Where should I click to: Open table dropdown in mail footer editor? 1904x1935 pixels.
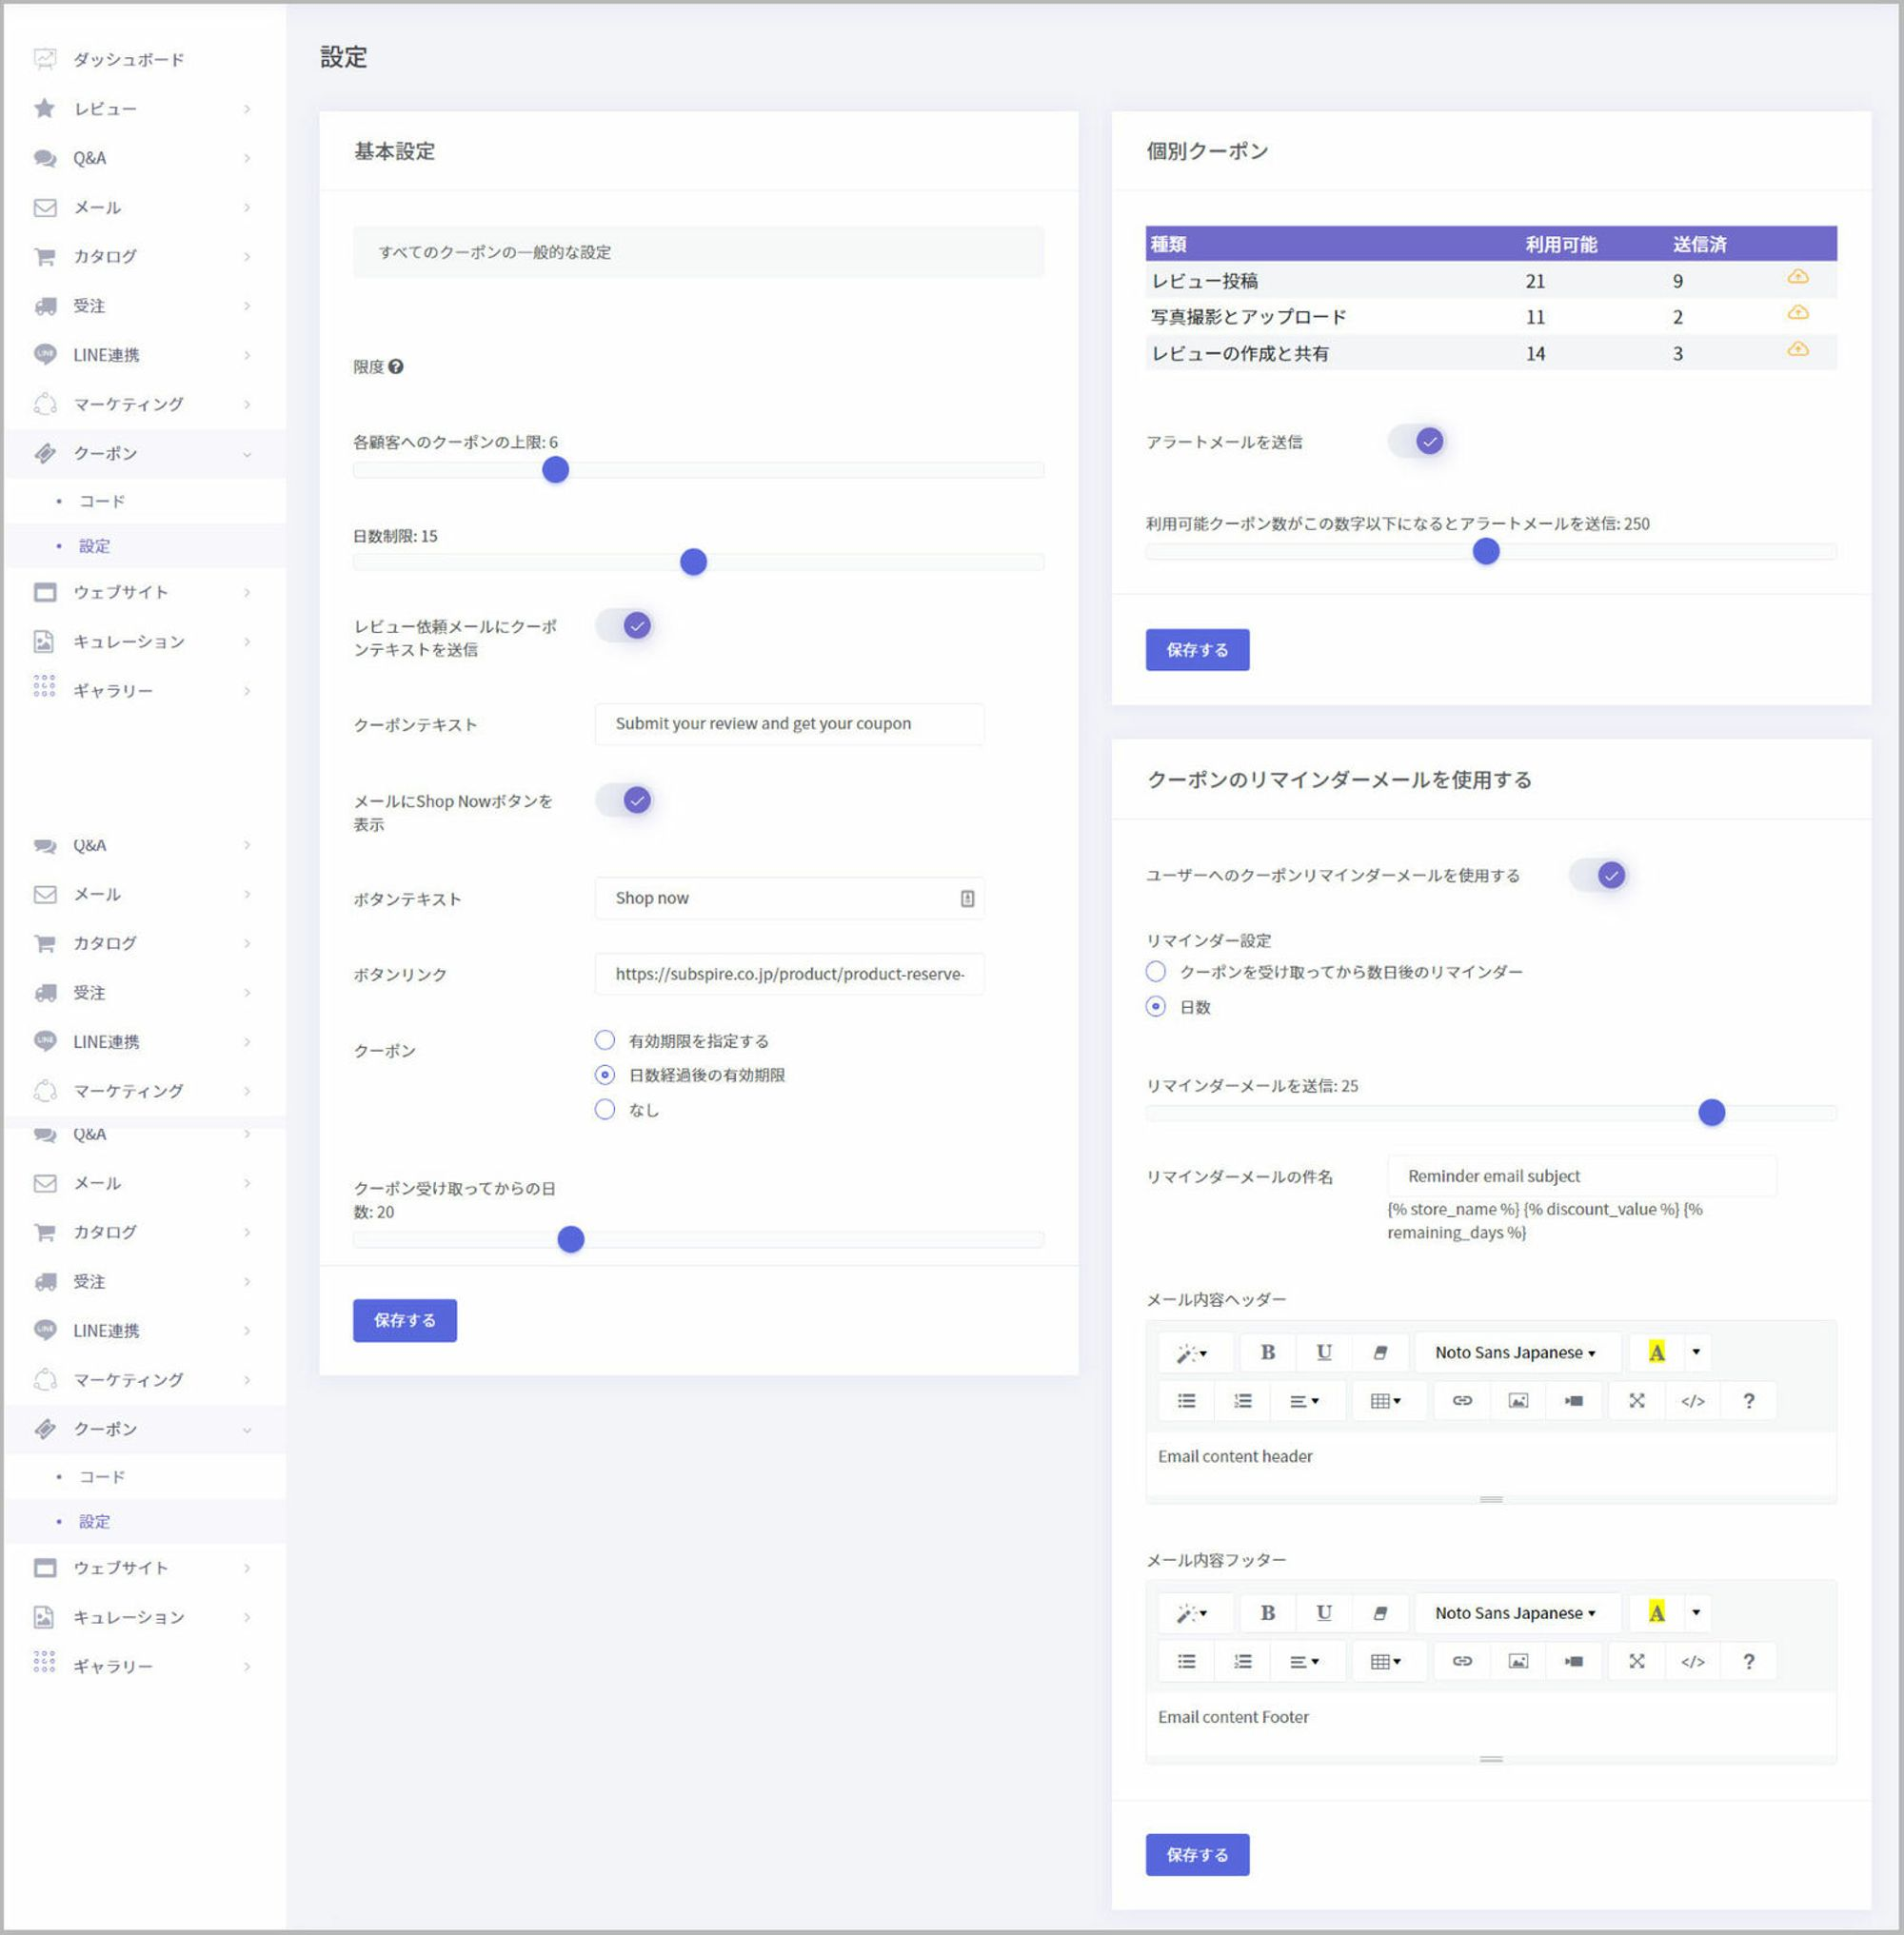1385,1661
